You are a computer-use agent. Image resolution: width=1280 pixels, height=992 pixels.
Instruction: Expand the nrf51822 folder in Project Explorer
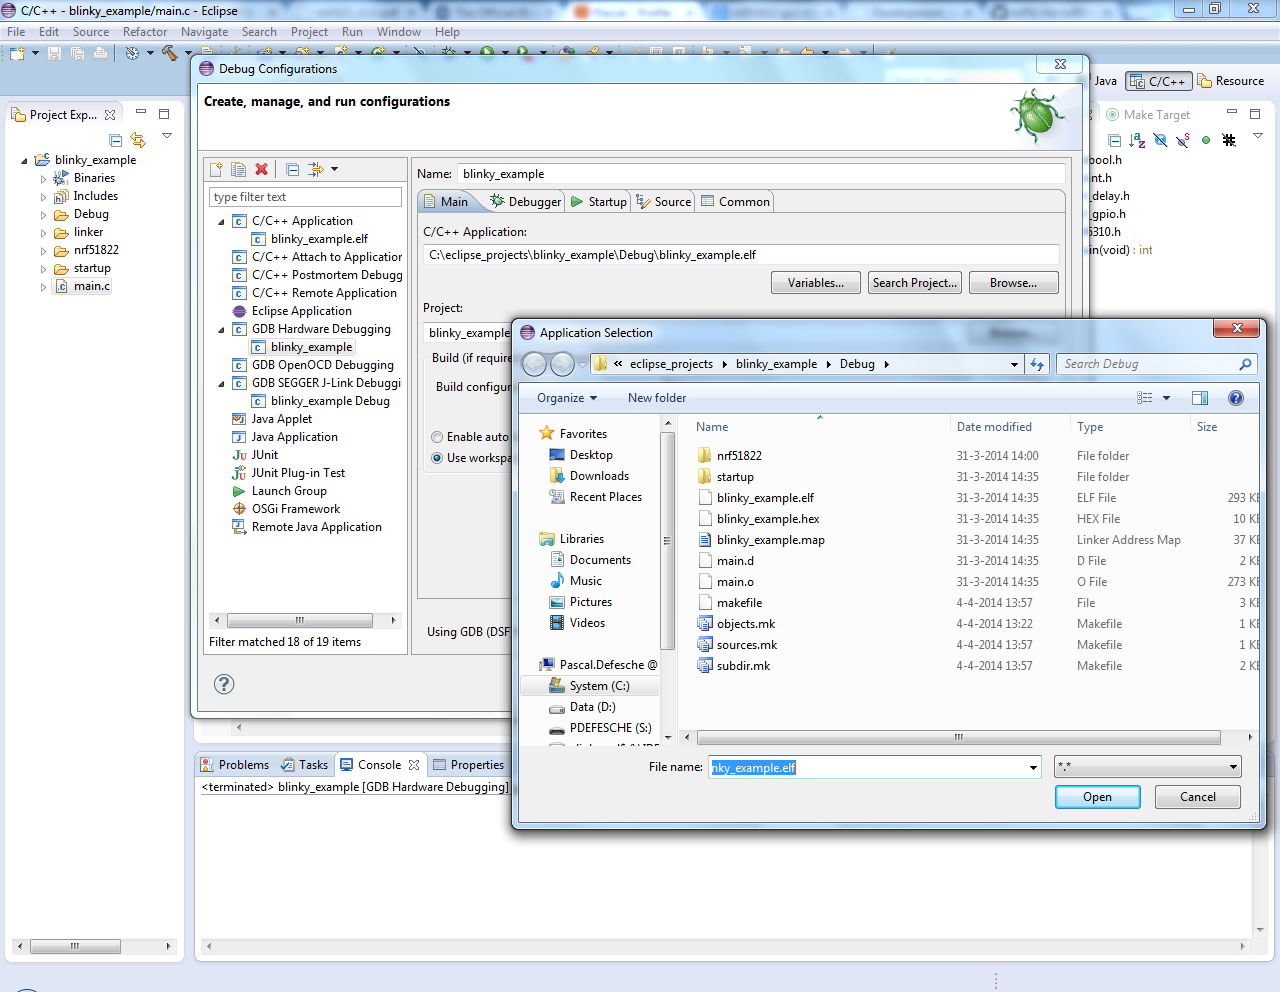tap(43, 251)
